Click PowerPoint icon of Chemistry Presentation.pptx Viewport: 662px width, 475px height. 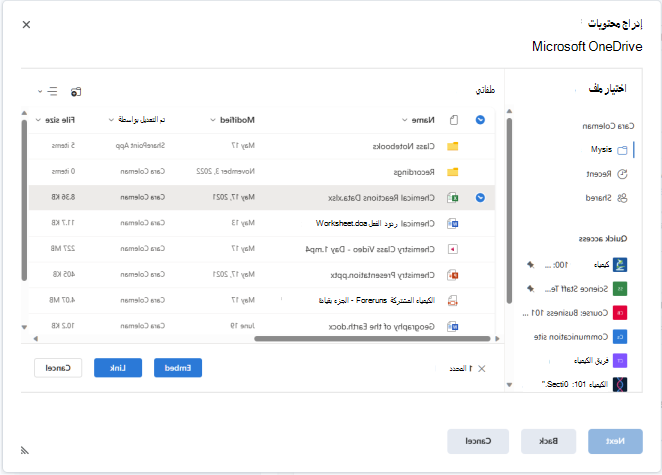click(x=453, y=275)
